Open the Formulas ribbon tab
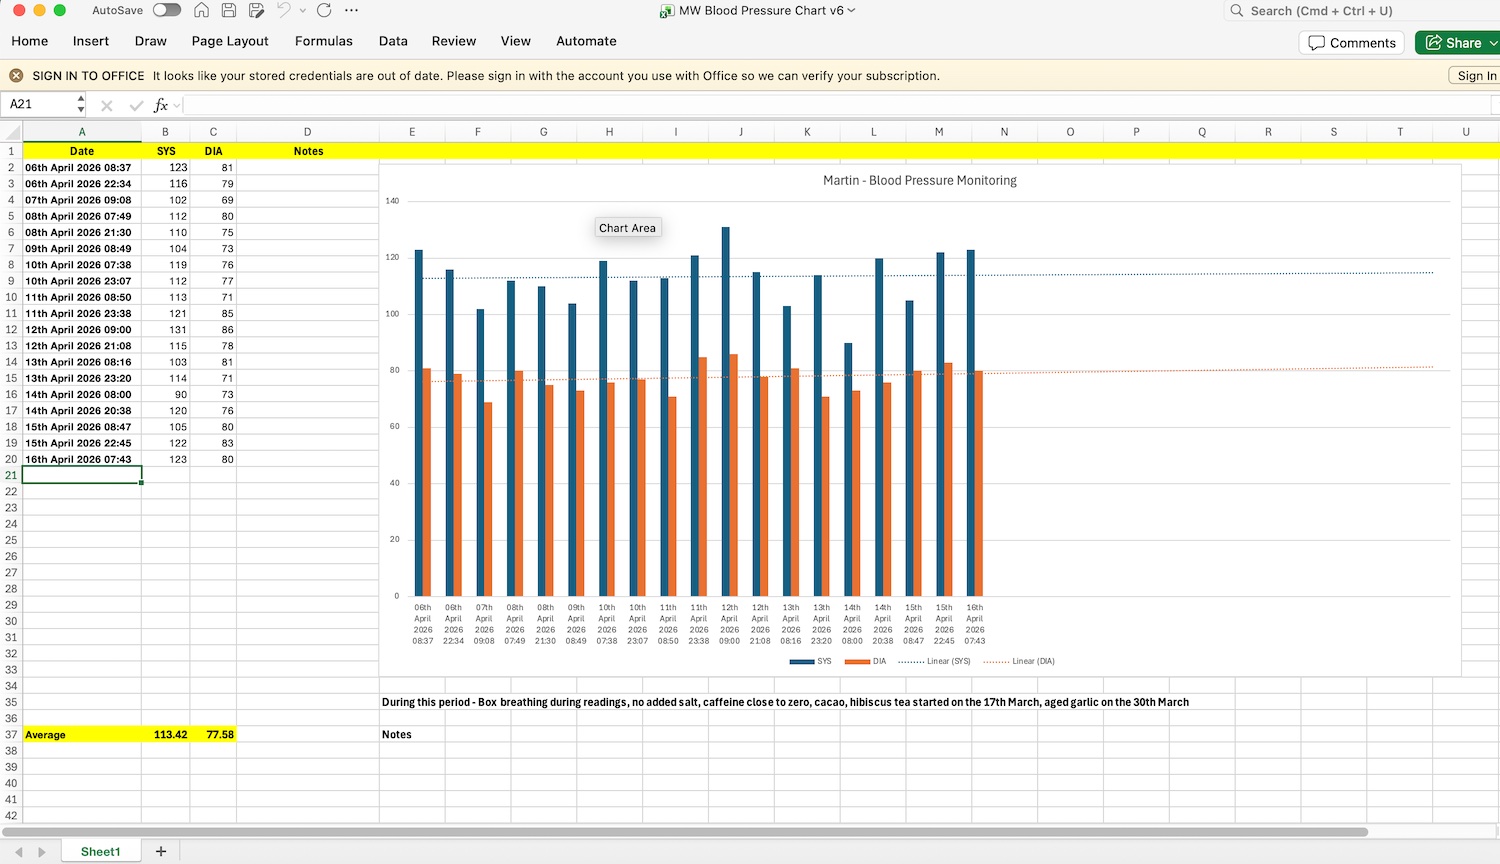 pyautogui.click(x=323, y=41)
